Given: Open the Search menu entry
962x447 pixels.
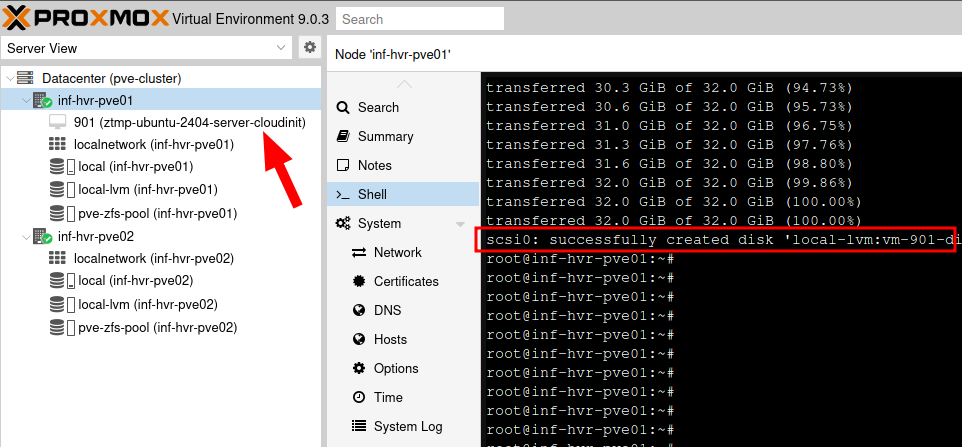Looking at the screenshot, I should pos(403,107).
